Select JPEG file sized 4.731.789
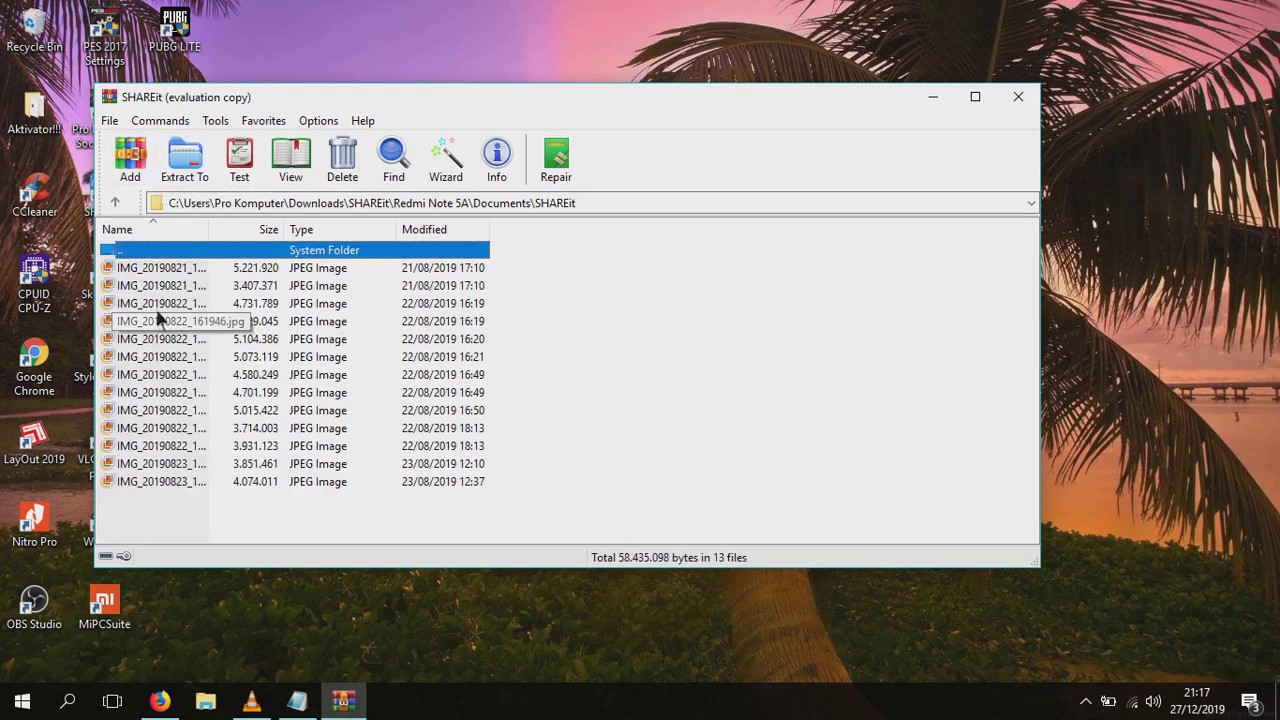 (x=294, y=304)
